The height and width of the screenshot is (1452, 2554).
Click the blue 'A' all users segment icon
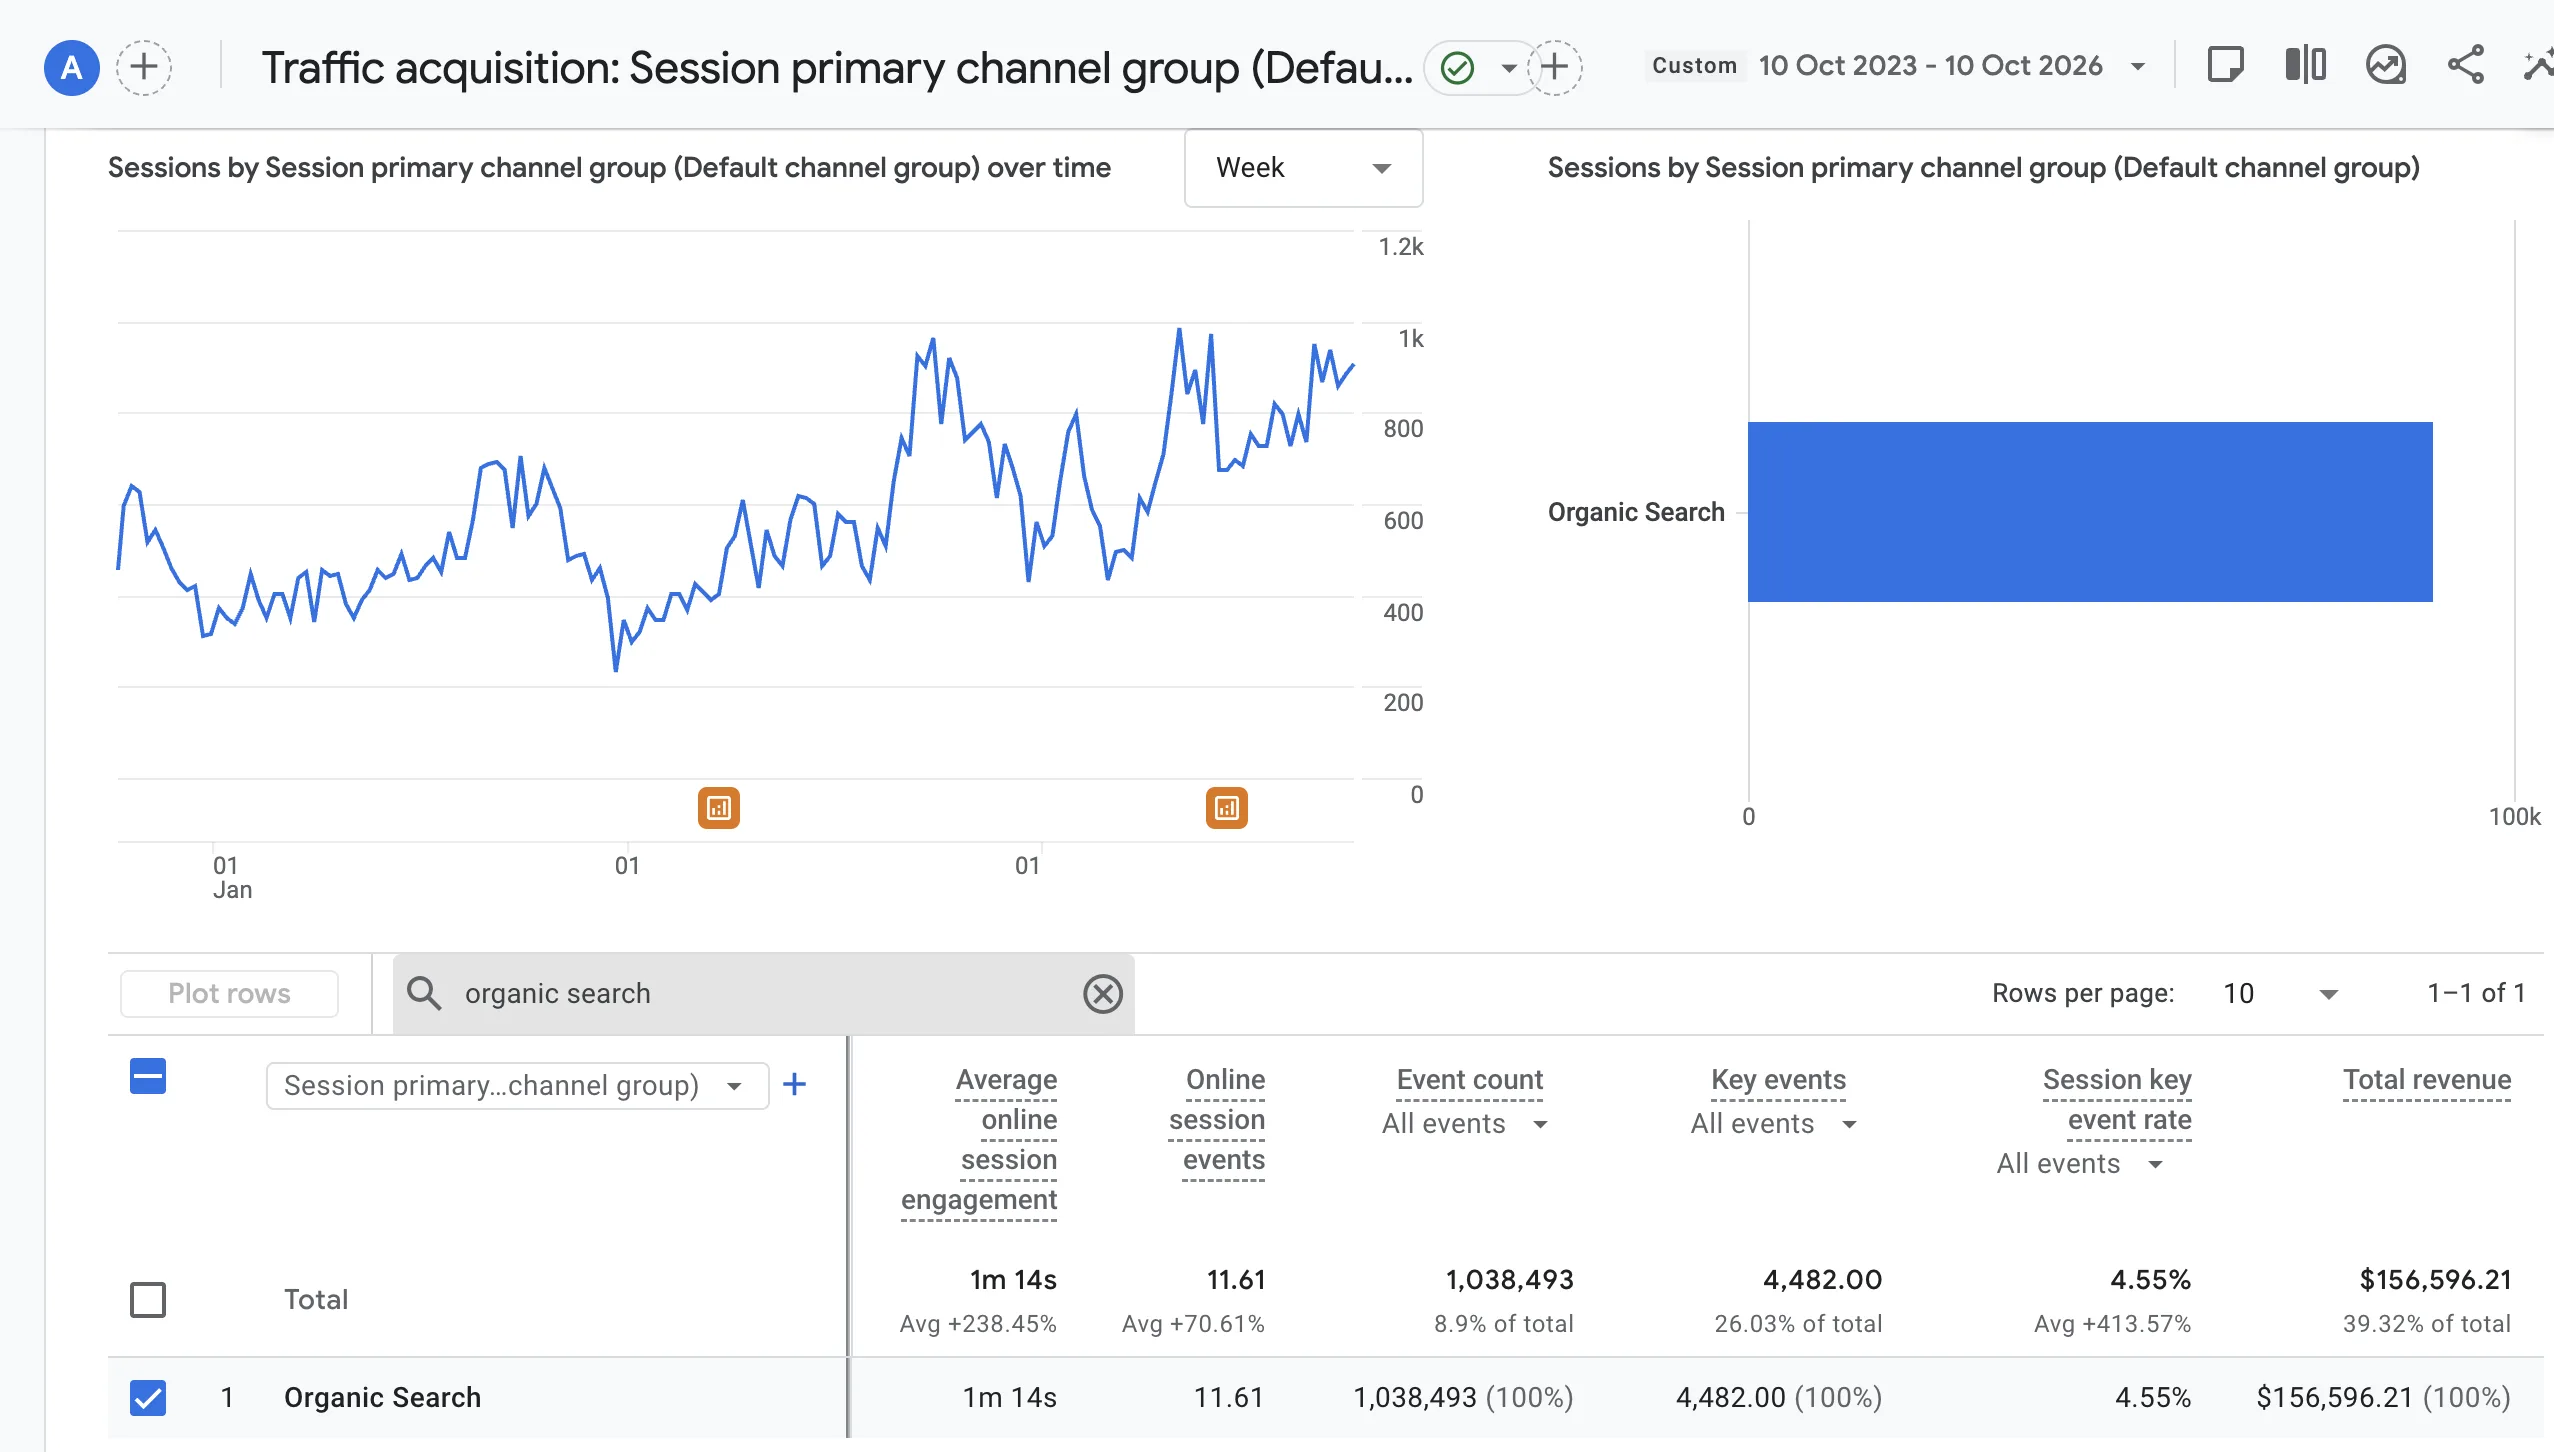71,67
